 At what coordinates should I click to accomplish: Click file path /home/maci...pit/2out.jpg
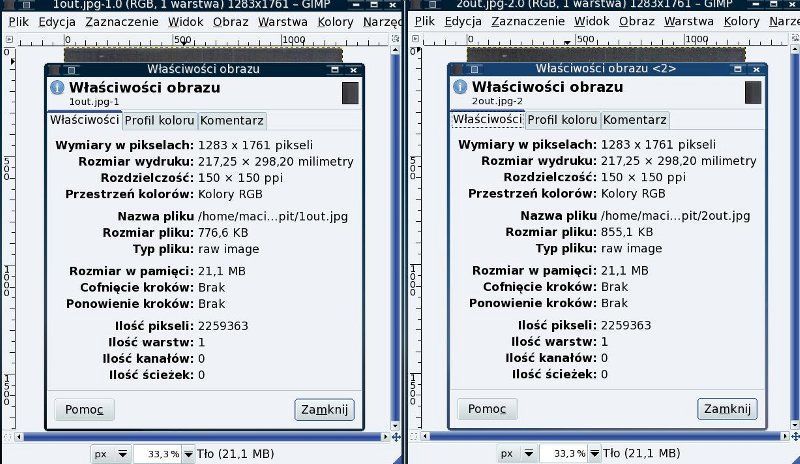[676, 216]
